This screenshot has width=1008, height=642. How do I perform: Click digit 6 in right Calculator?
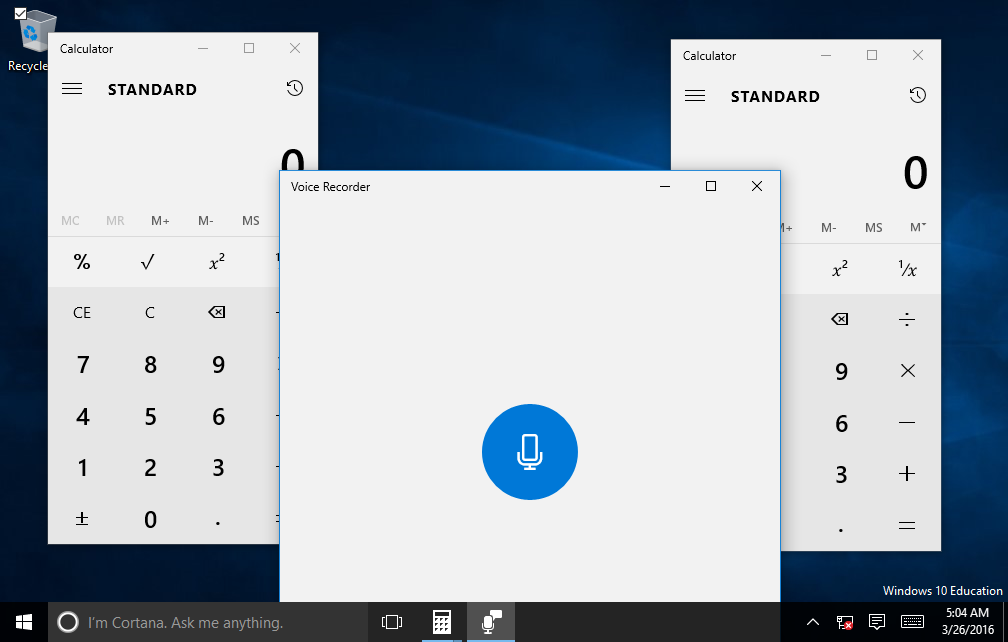click(841, 423)
